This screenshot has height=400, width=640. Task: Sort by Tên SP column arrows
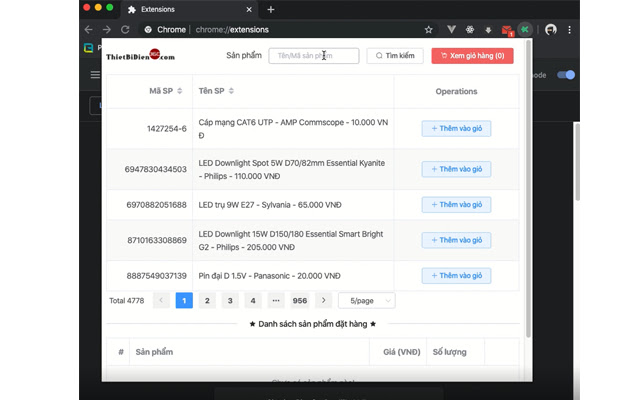tap(231, 91)
